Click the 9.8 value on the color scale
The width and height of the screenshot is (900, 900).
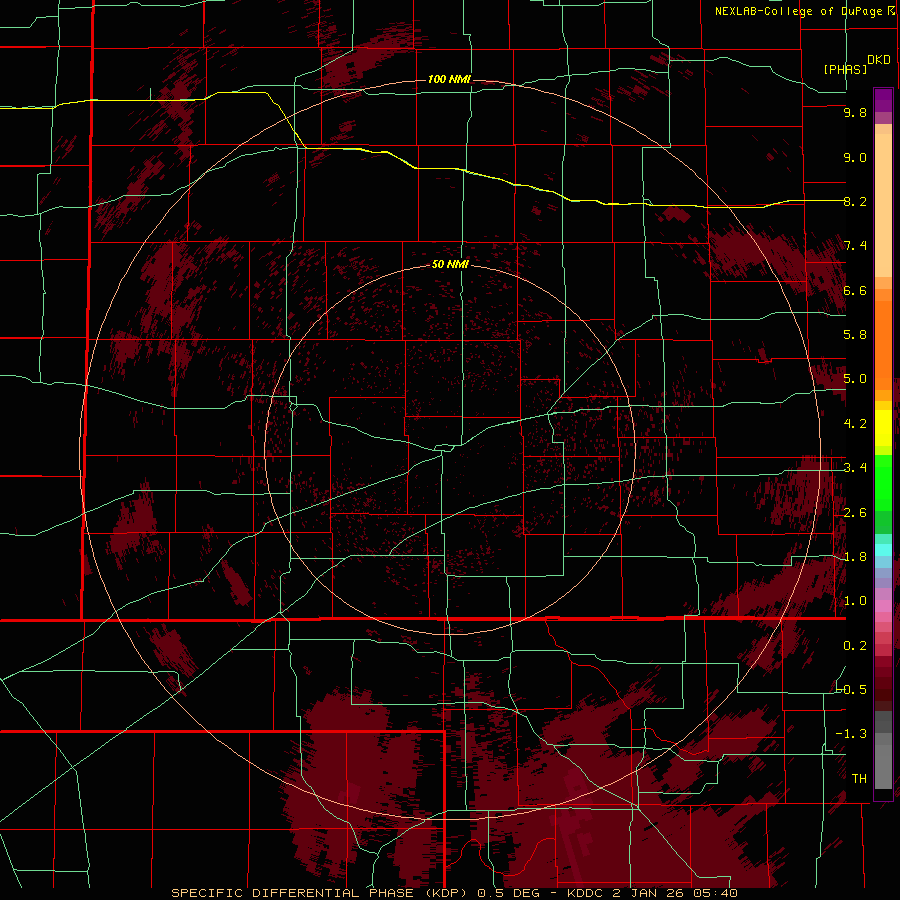click(855, 113)
